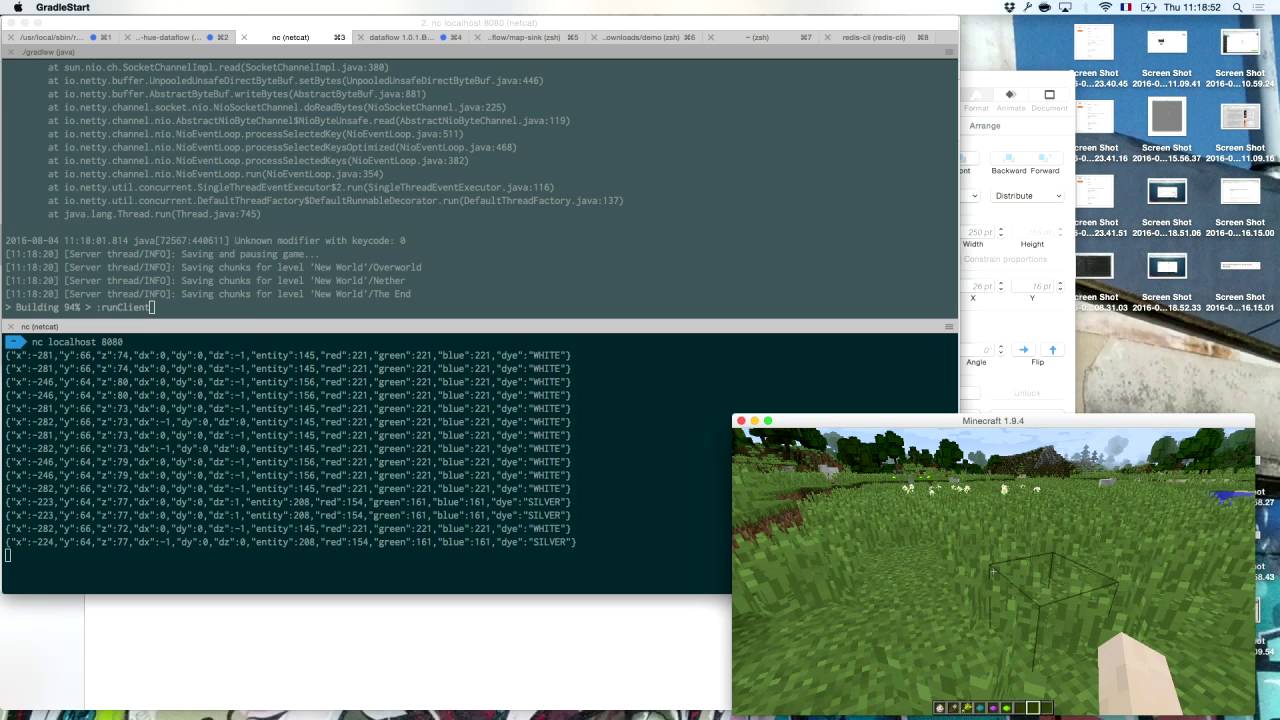
Task: Open Spotlight search
Action: tap(1237, 7)
